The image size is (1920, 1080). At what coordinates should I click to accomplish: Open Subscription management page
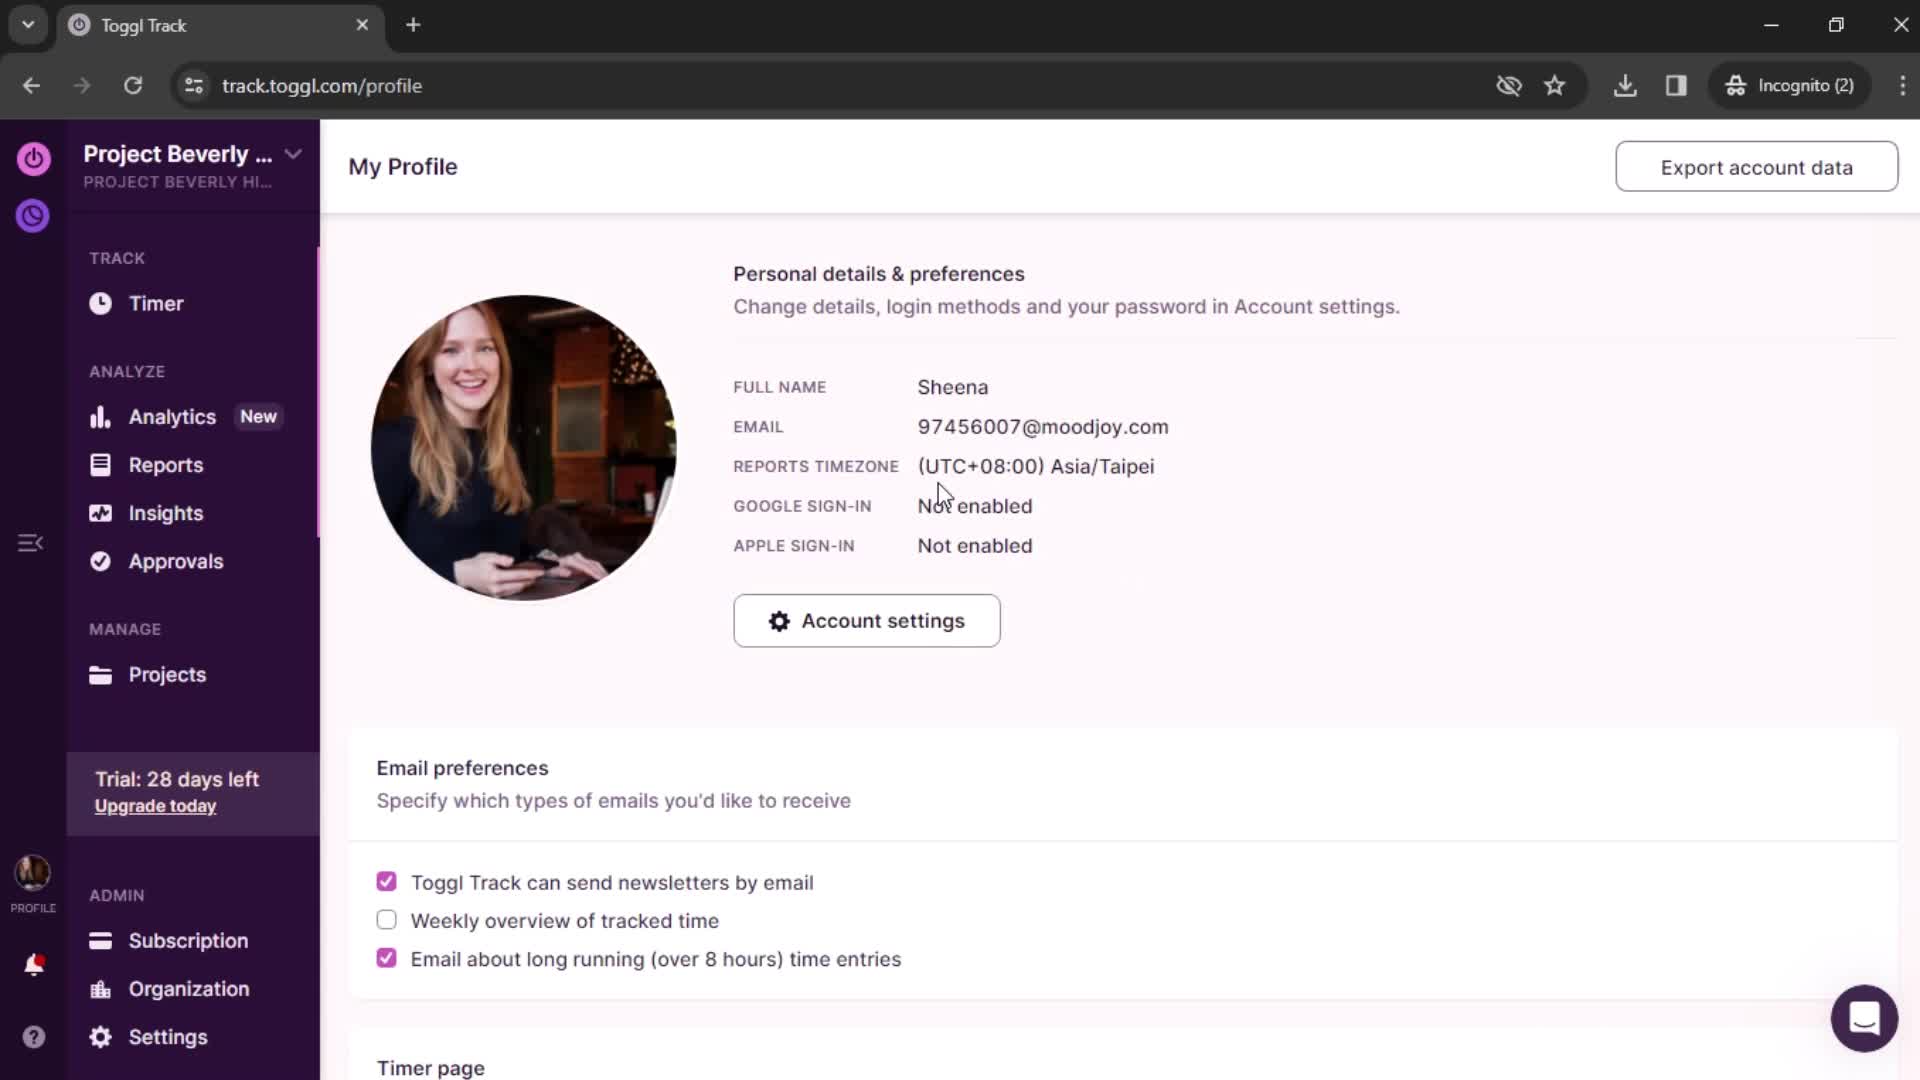[x=189, y=940]
